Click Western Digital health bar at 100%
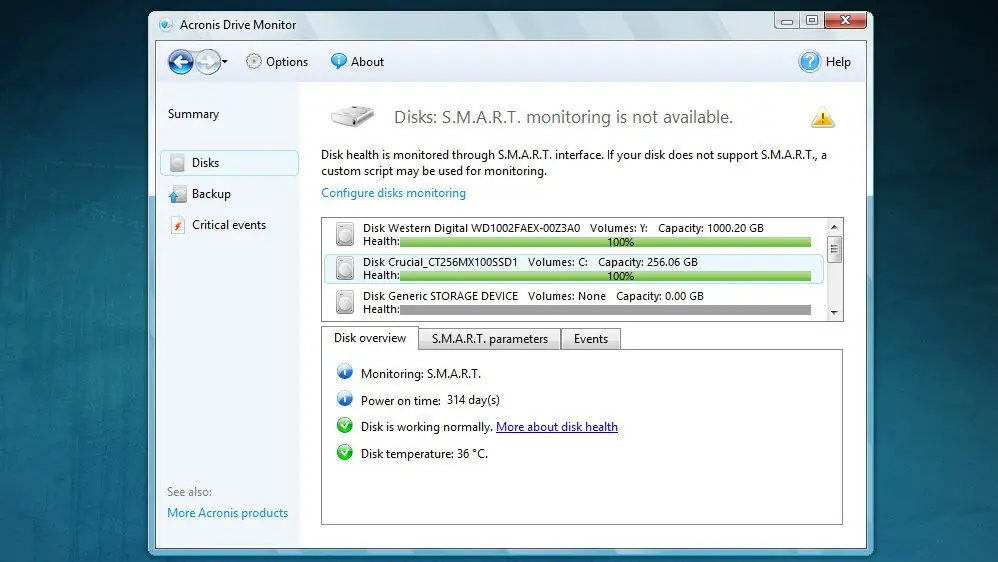The image size is (998, 562). tap(605, 242)
